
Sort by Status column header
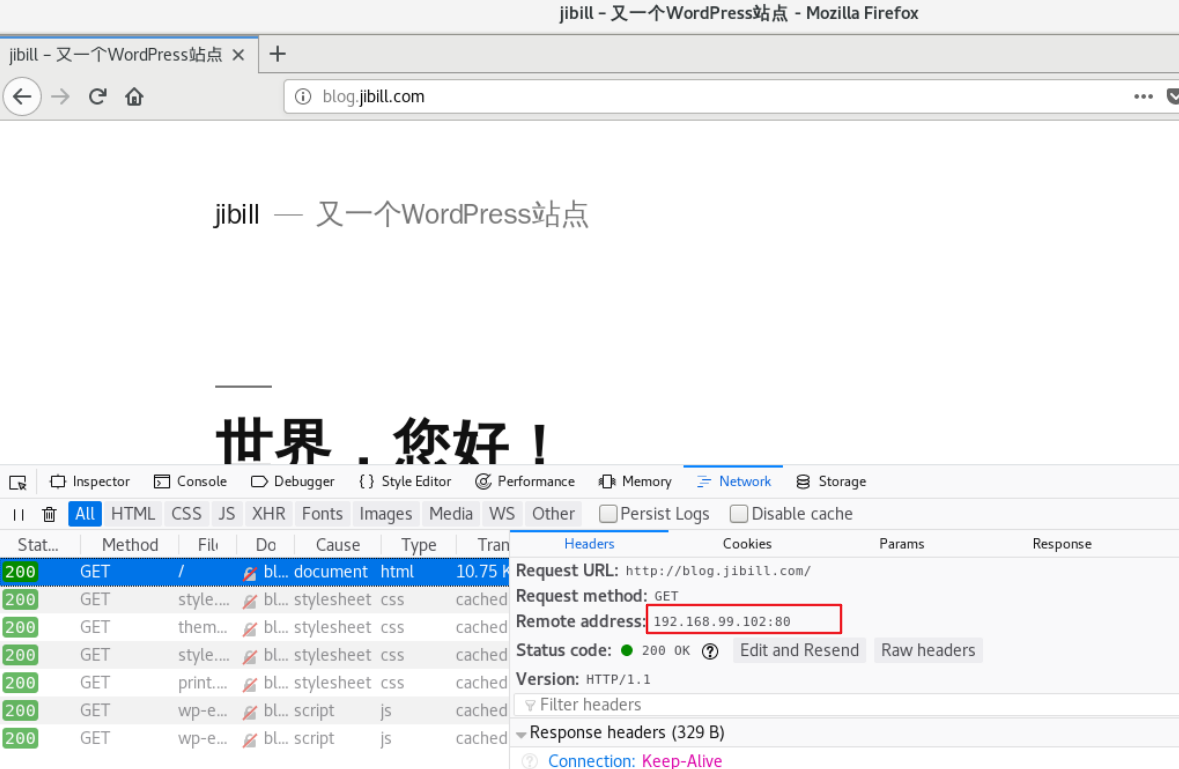point(39,545)
